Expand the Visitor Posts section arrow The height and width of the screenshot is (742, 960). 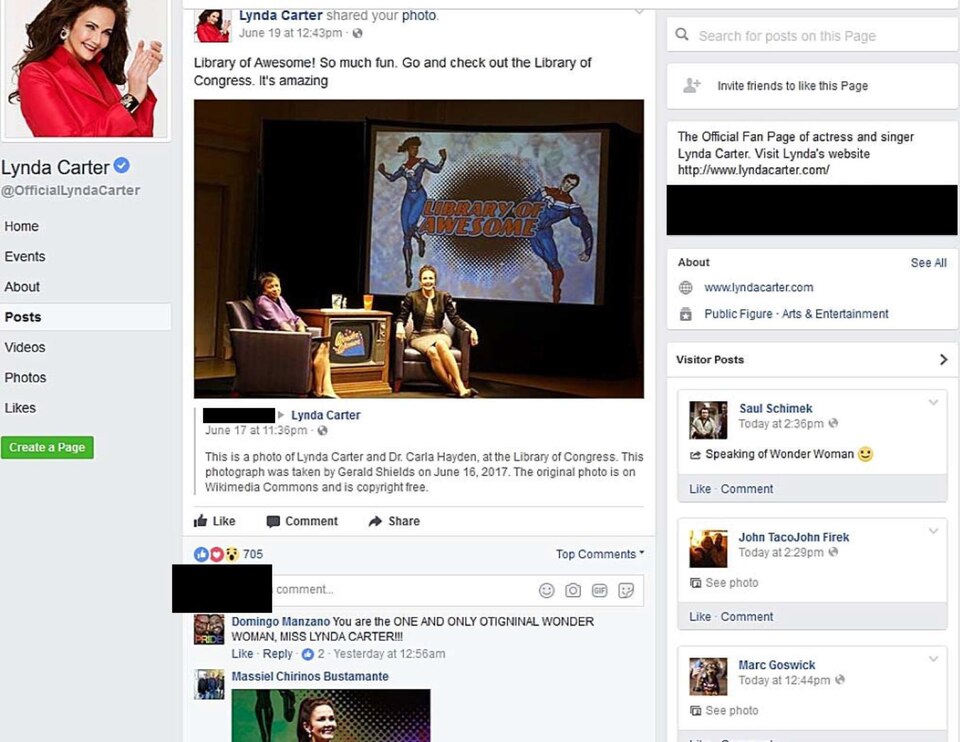click(x=942, y=360)
